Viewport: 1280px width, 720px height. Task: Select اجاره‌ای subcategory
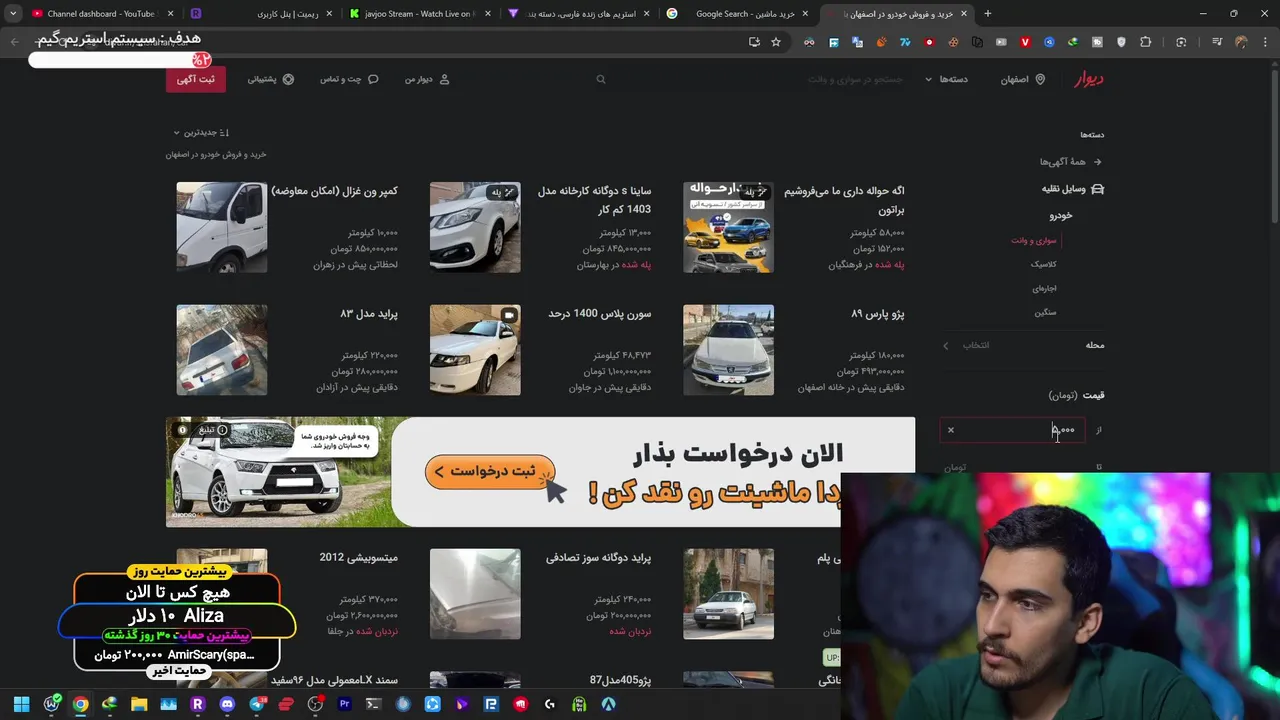point(1044,288)
